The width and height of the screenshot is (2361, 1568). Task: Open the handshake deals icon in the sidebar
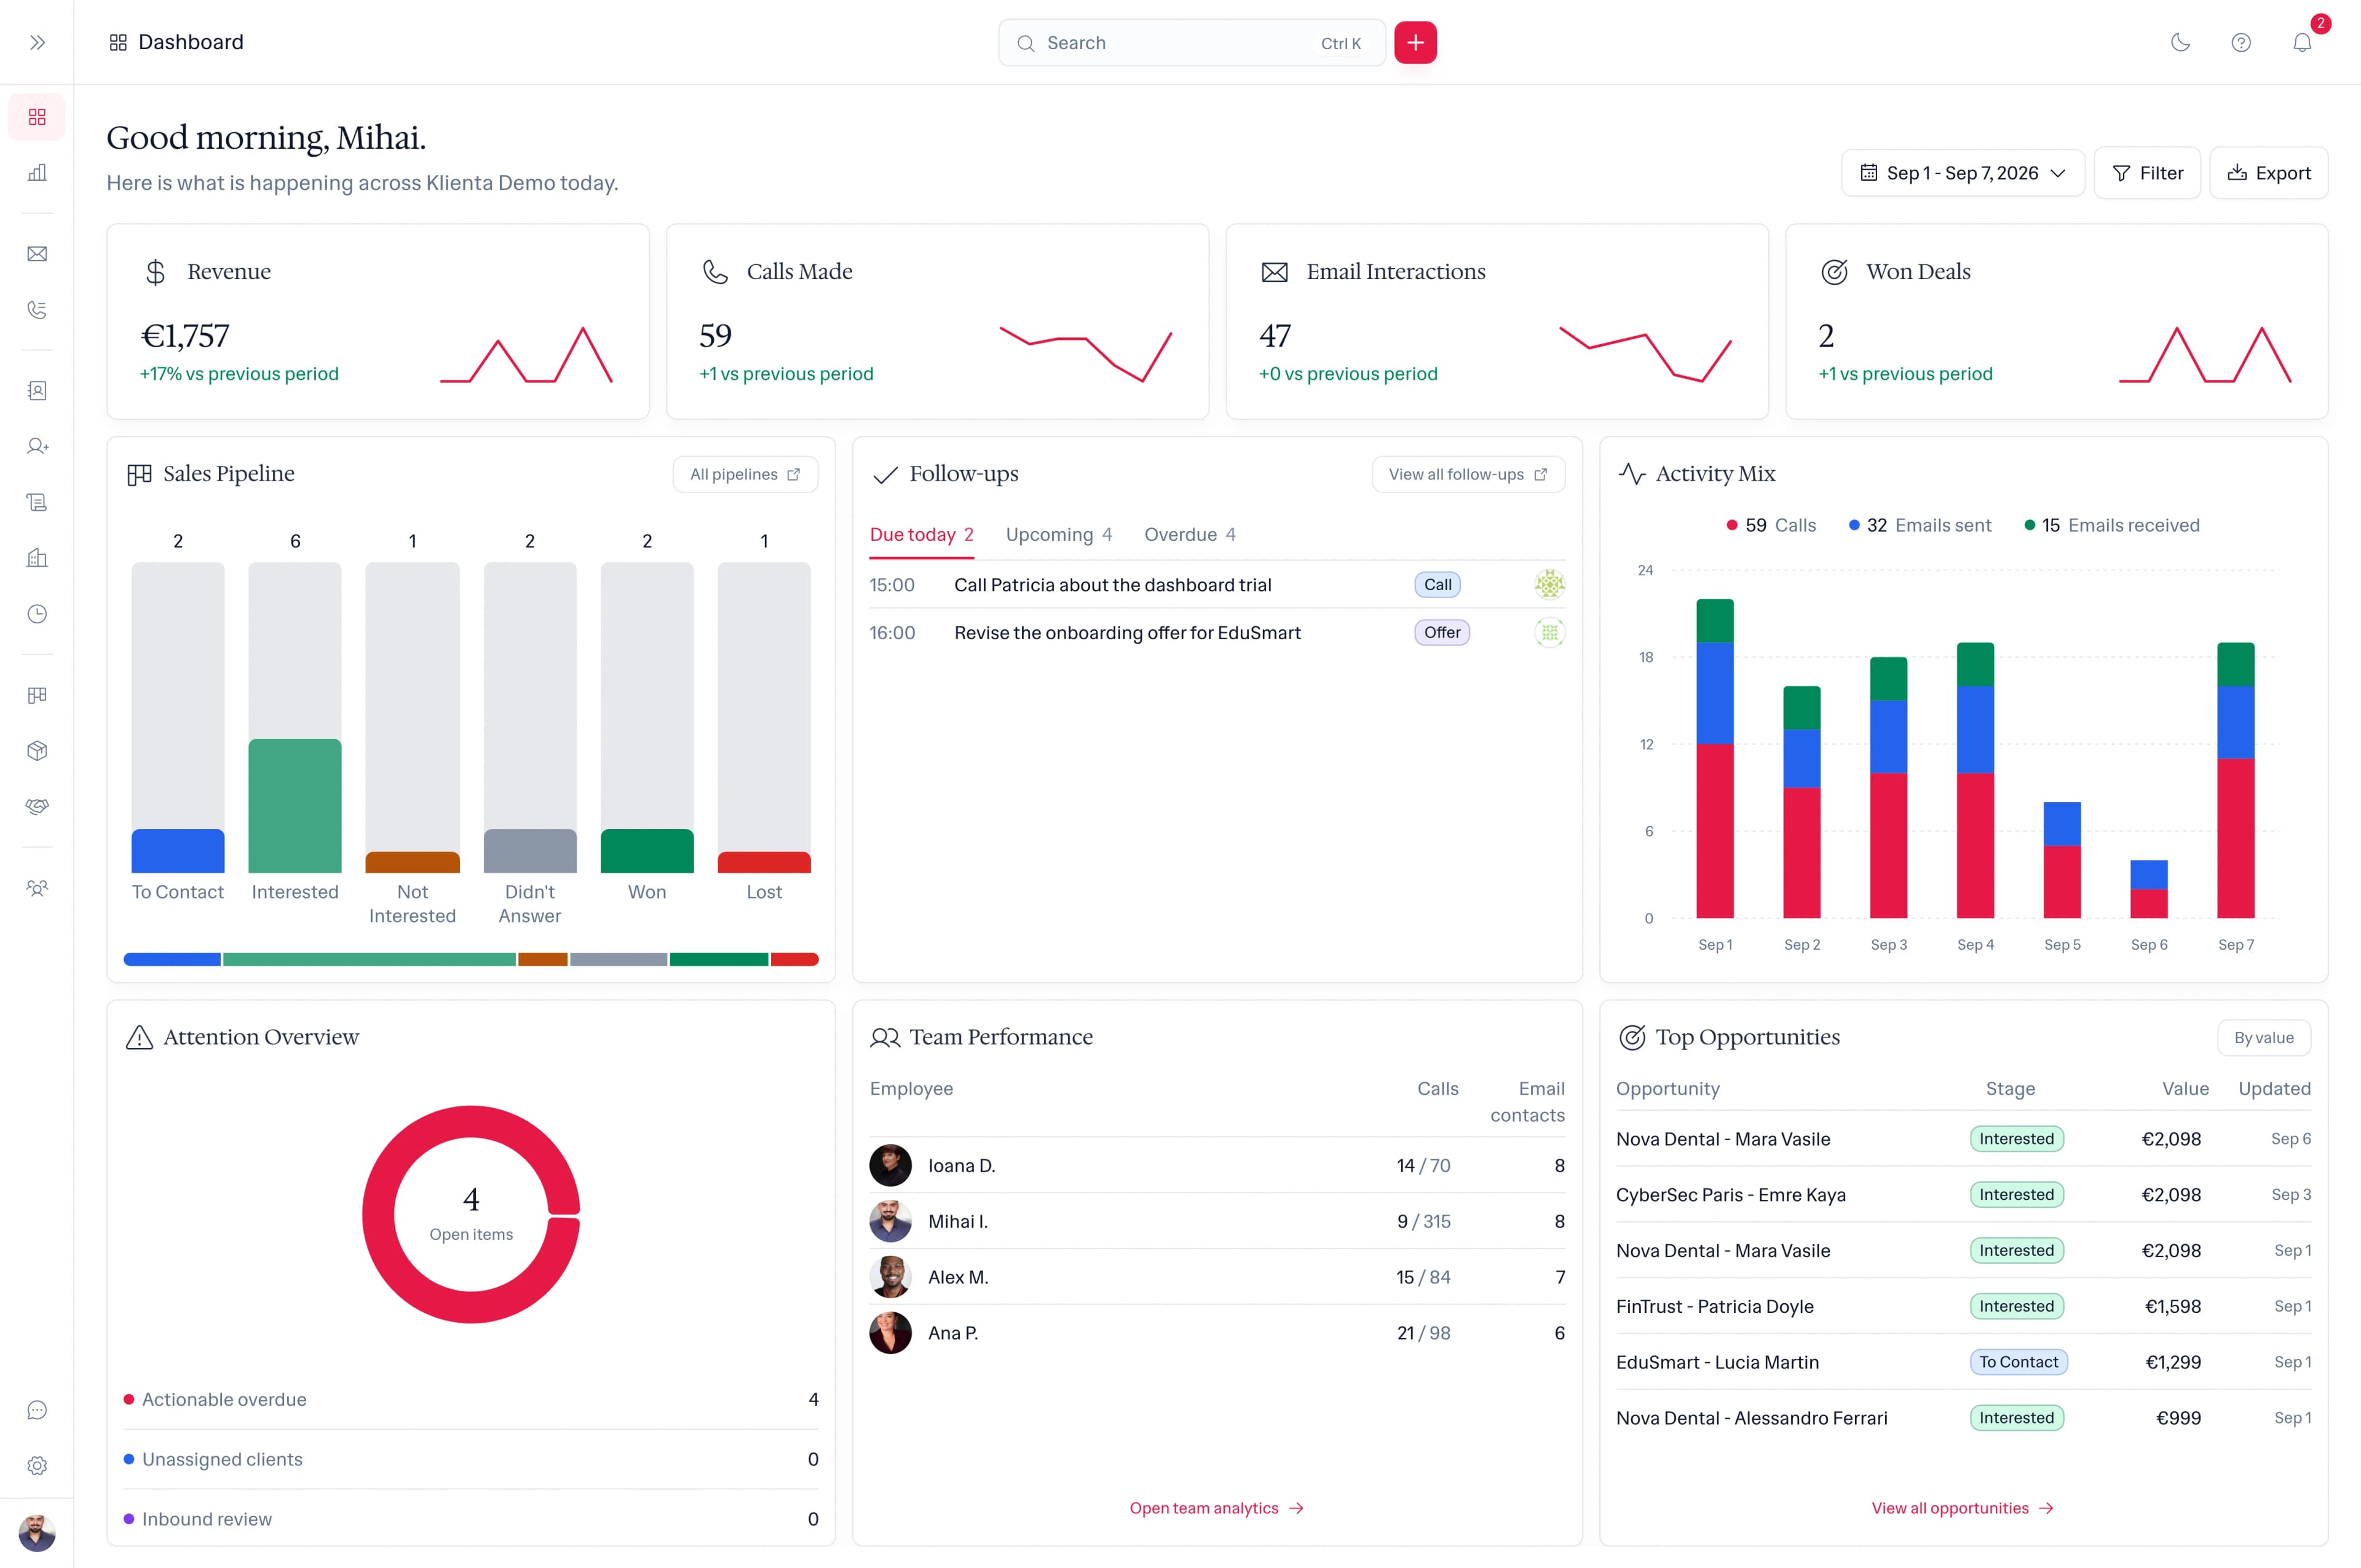click(x=37, y=807)
